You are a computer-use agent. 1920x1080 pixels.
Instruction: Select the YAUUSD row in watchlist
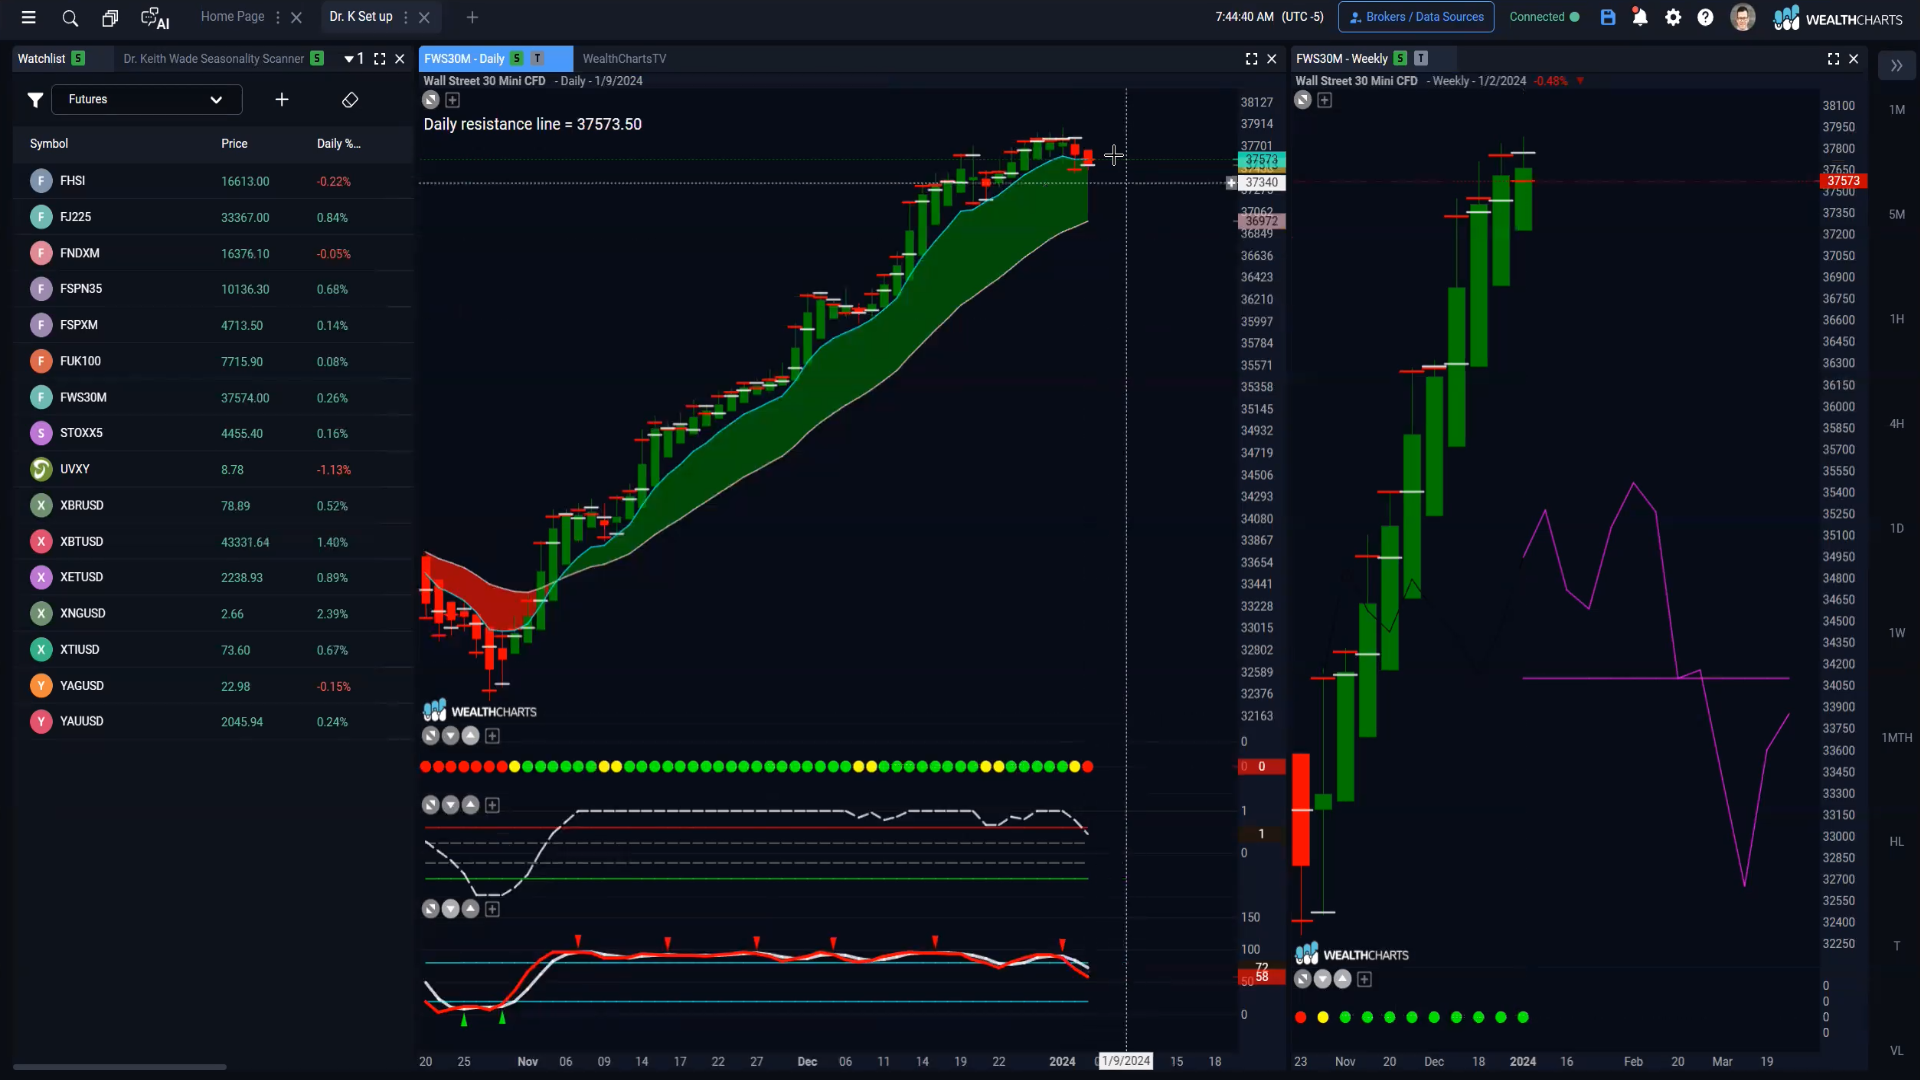(x=213, y=722)
